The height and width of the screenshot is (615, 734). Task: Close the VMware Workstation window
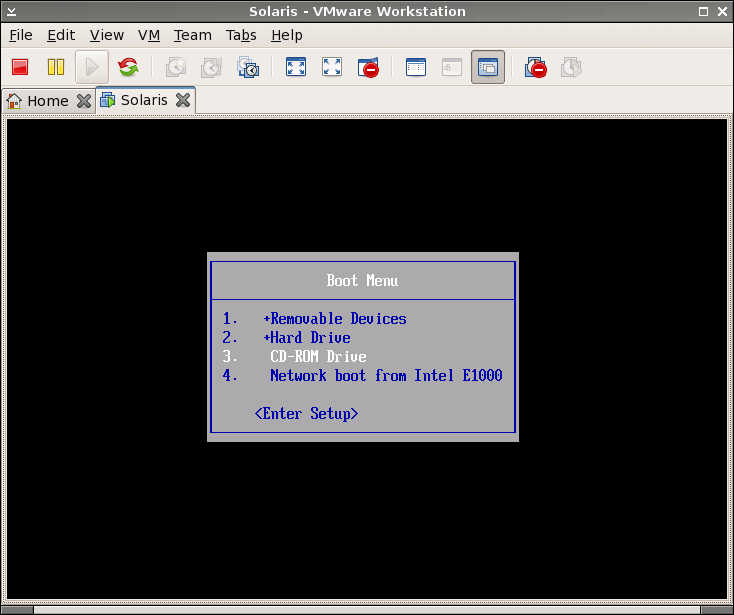[x=723, y=11]
